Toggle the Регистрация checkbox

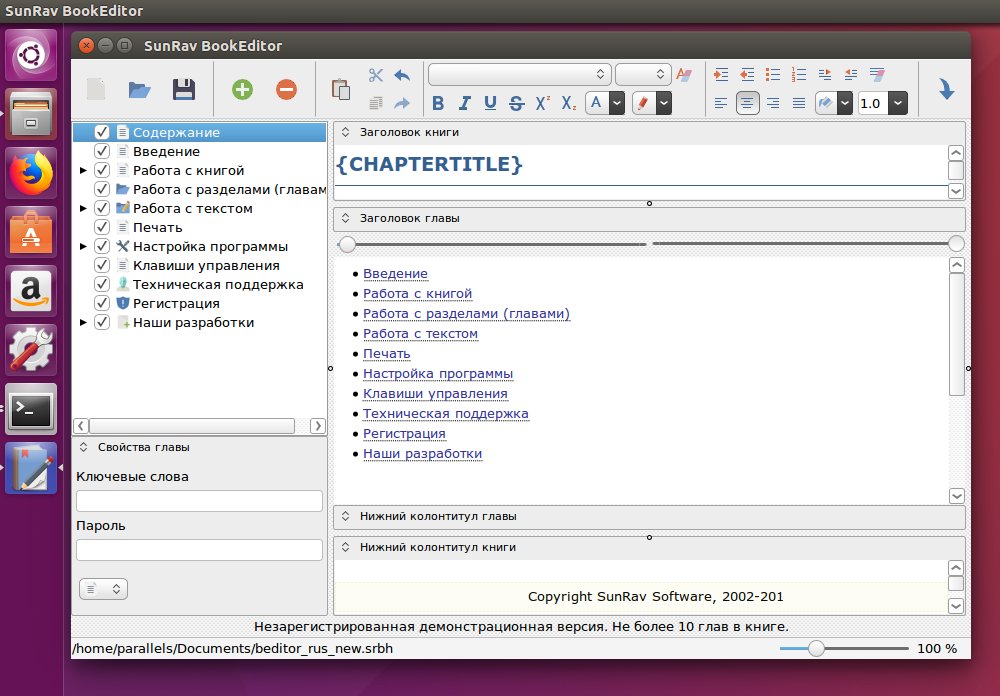[x=101, y=303]
